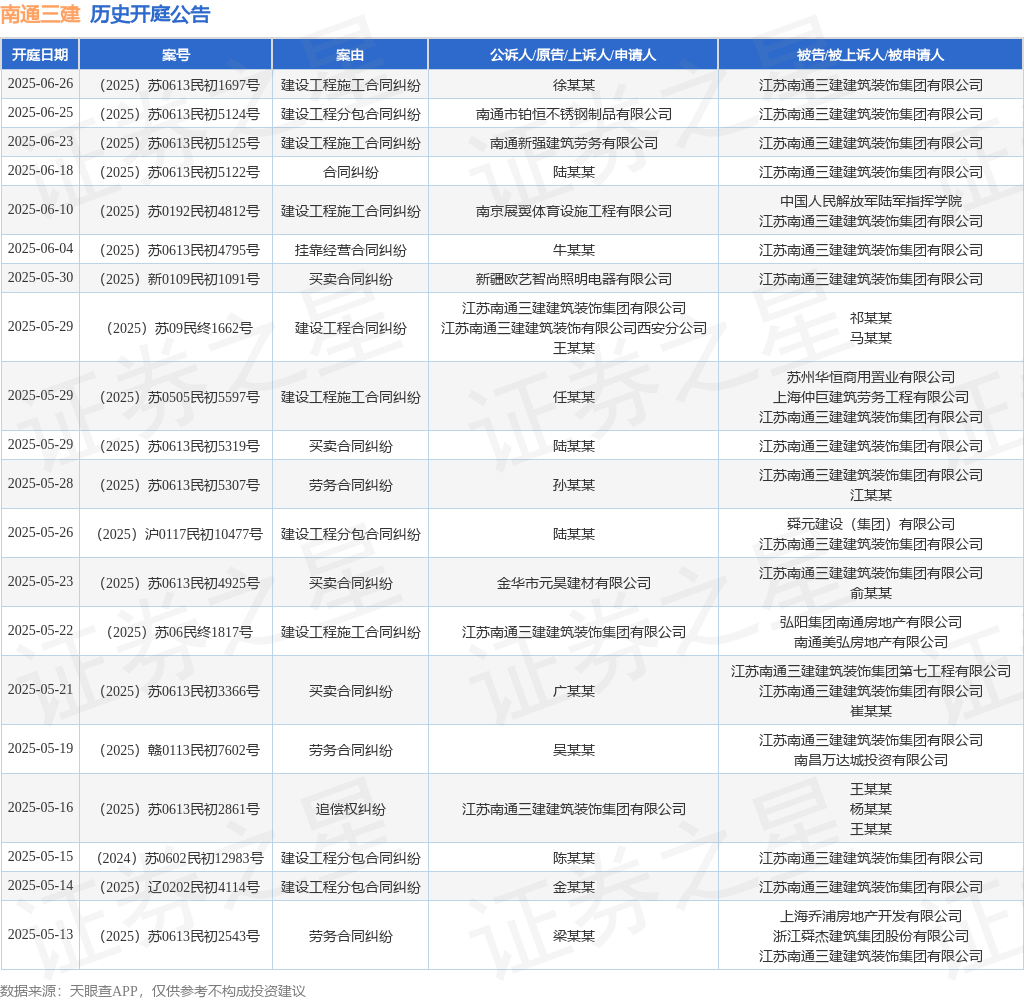Click the 历史开庭公告 heading
Viewport: 1024px width, 1000px height.
150,14
